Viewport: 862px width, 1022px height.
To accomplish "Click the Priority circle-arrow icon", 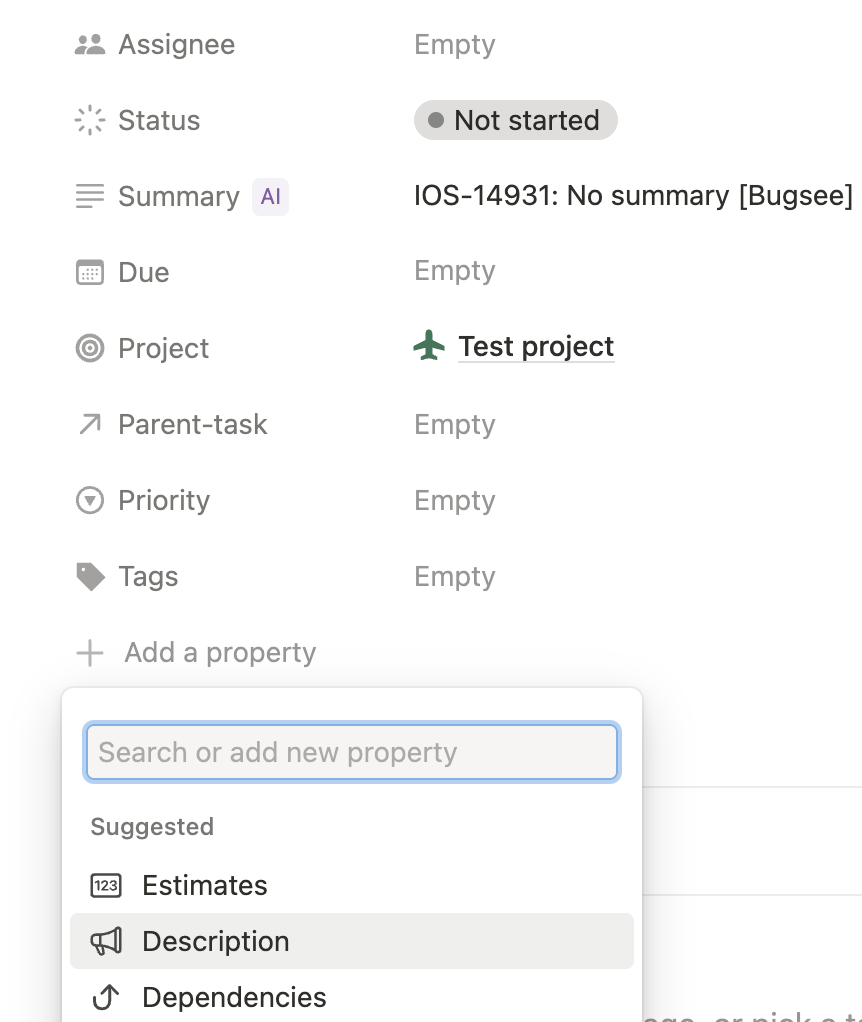I will click(x=90, y=501).
